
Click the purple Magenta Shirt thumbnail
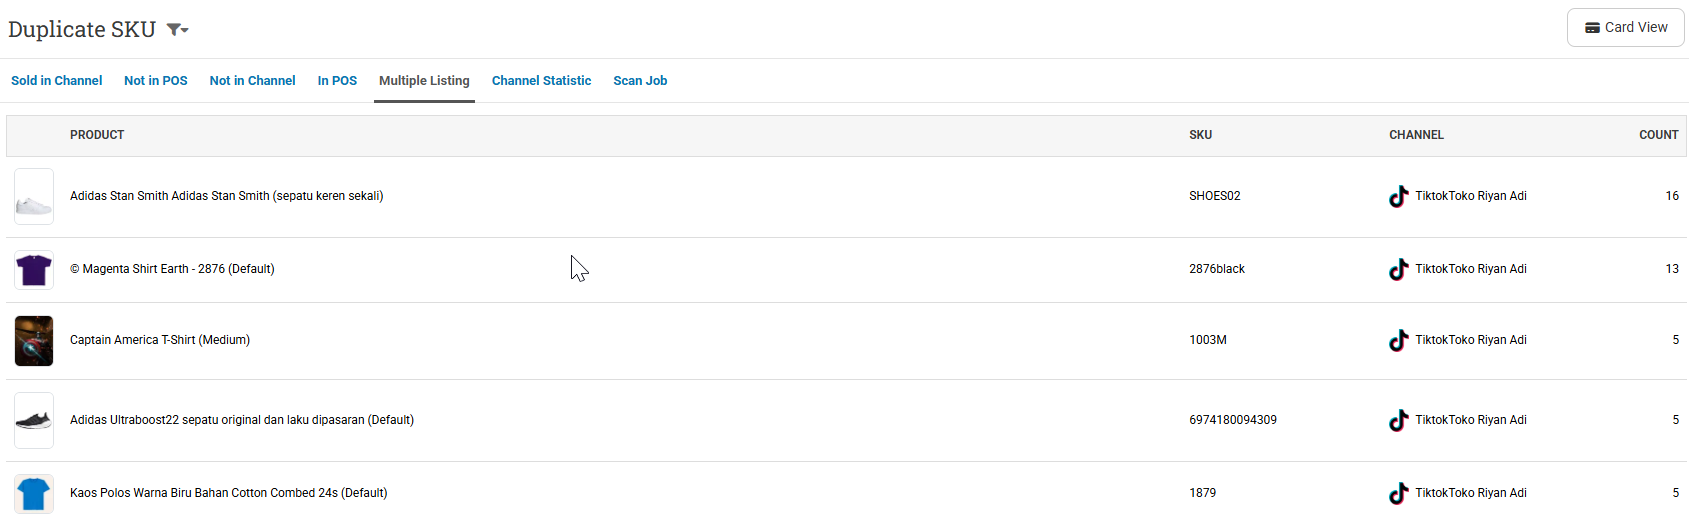coord(34,270)
